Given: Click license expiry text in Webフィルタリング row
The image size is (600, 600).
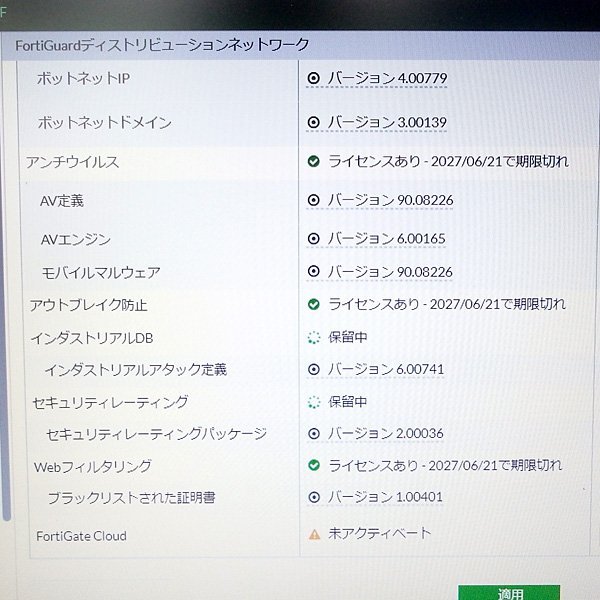Looking at the screenshot, I should pyautogui.click(x=445, y=465).
